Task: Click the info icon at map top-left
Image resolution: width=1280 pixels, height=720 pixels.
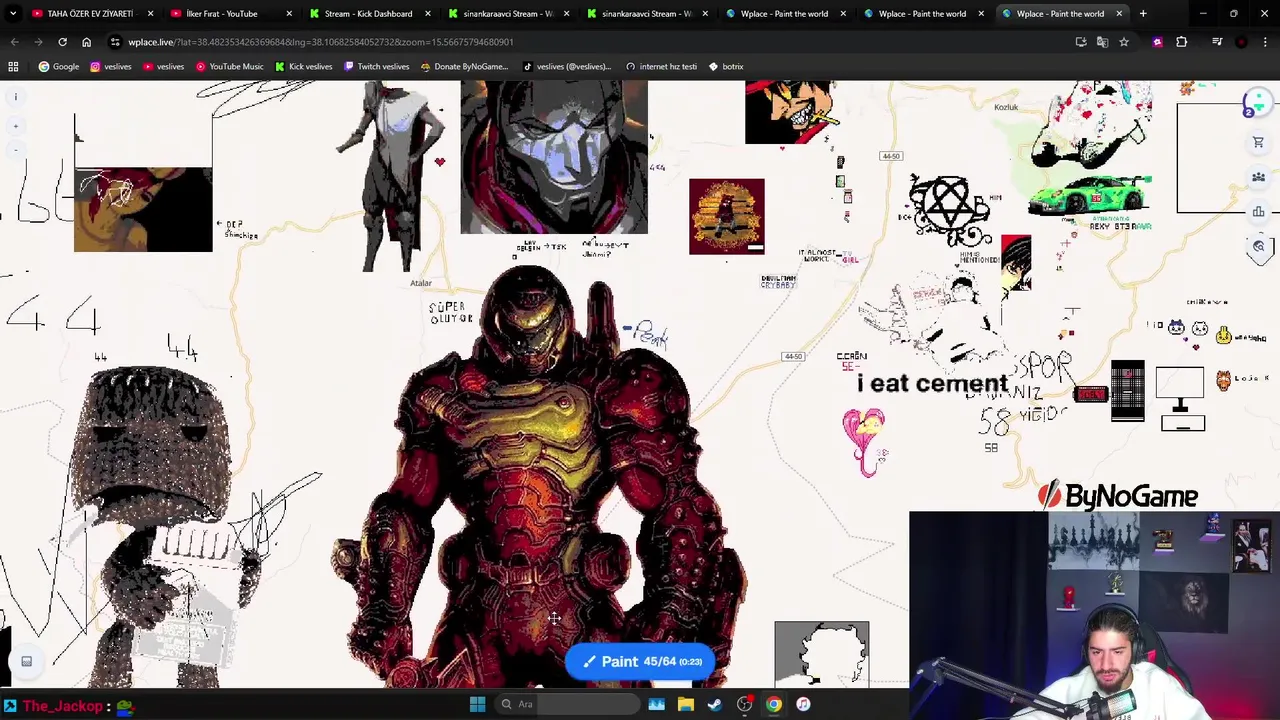Action: pyautogui.click(x=15, y=97)
